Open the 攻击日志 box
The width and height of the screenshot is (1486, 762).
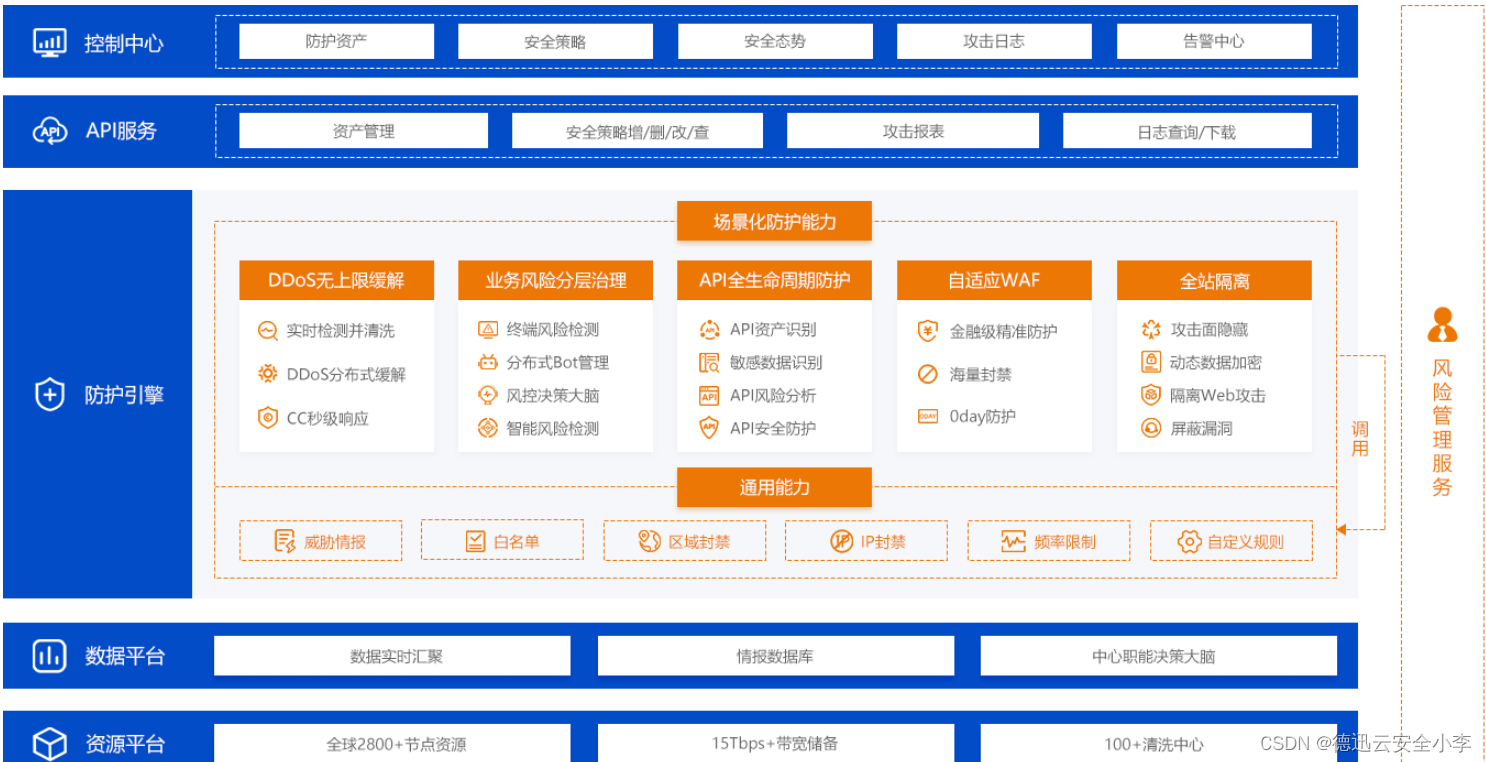click(994, 41)
